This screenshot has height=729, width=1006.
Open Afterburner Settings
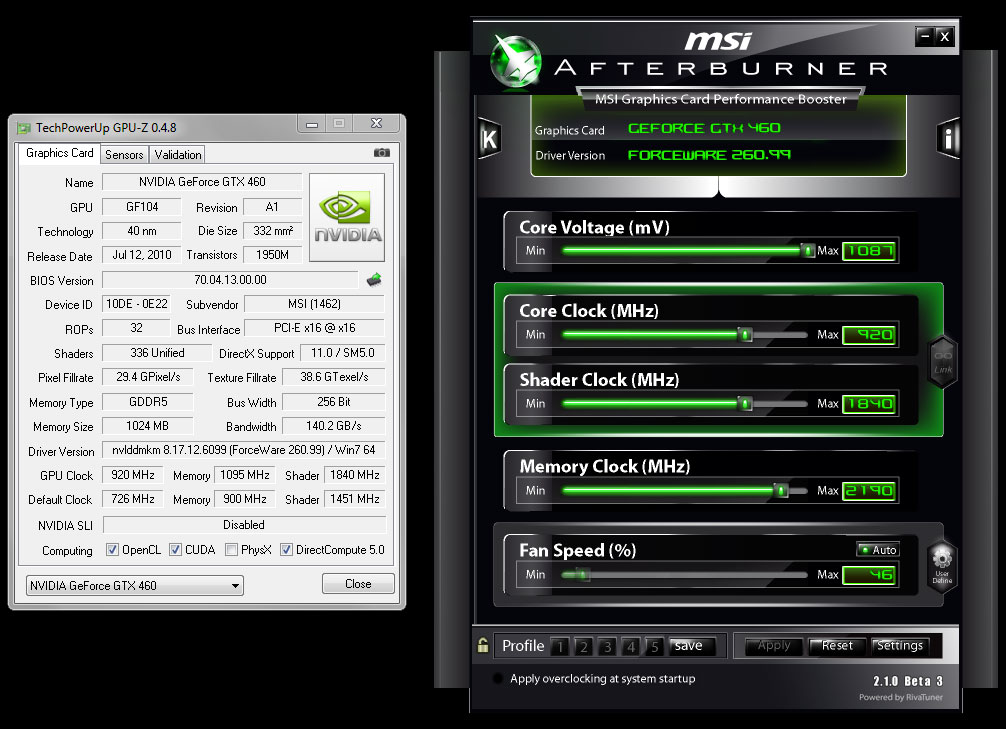[x=900, y=646]
